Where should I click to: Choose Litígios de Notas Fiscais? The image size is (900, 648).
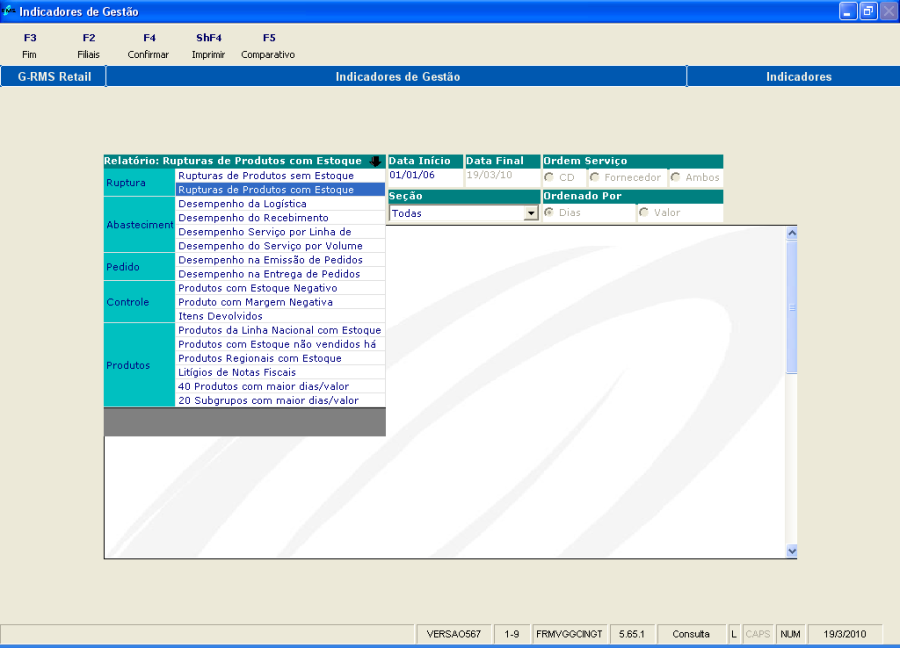(x=280, y=372)
